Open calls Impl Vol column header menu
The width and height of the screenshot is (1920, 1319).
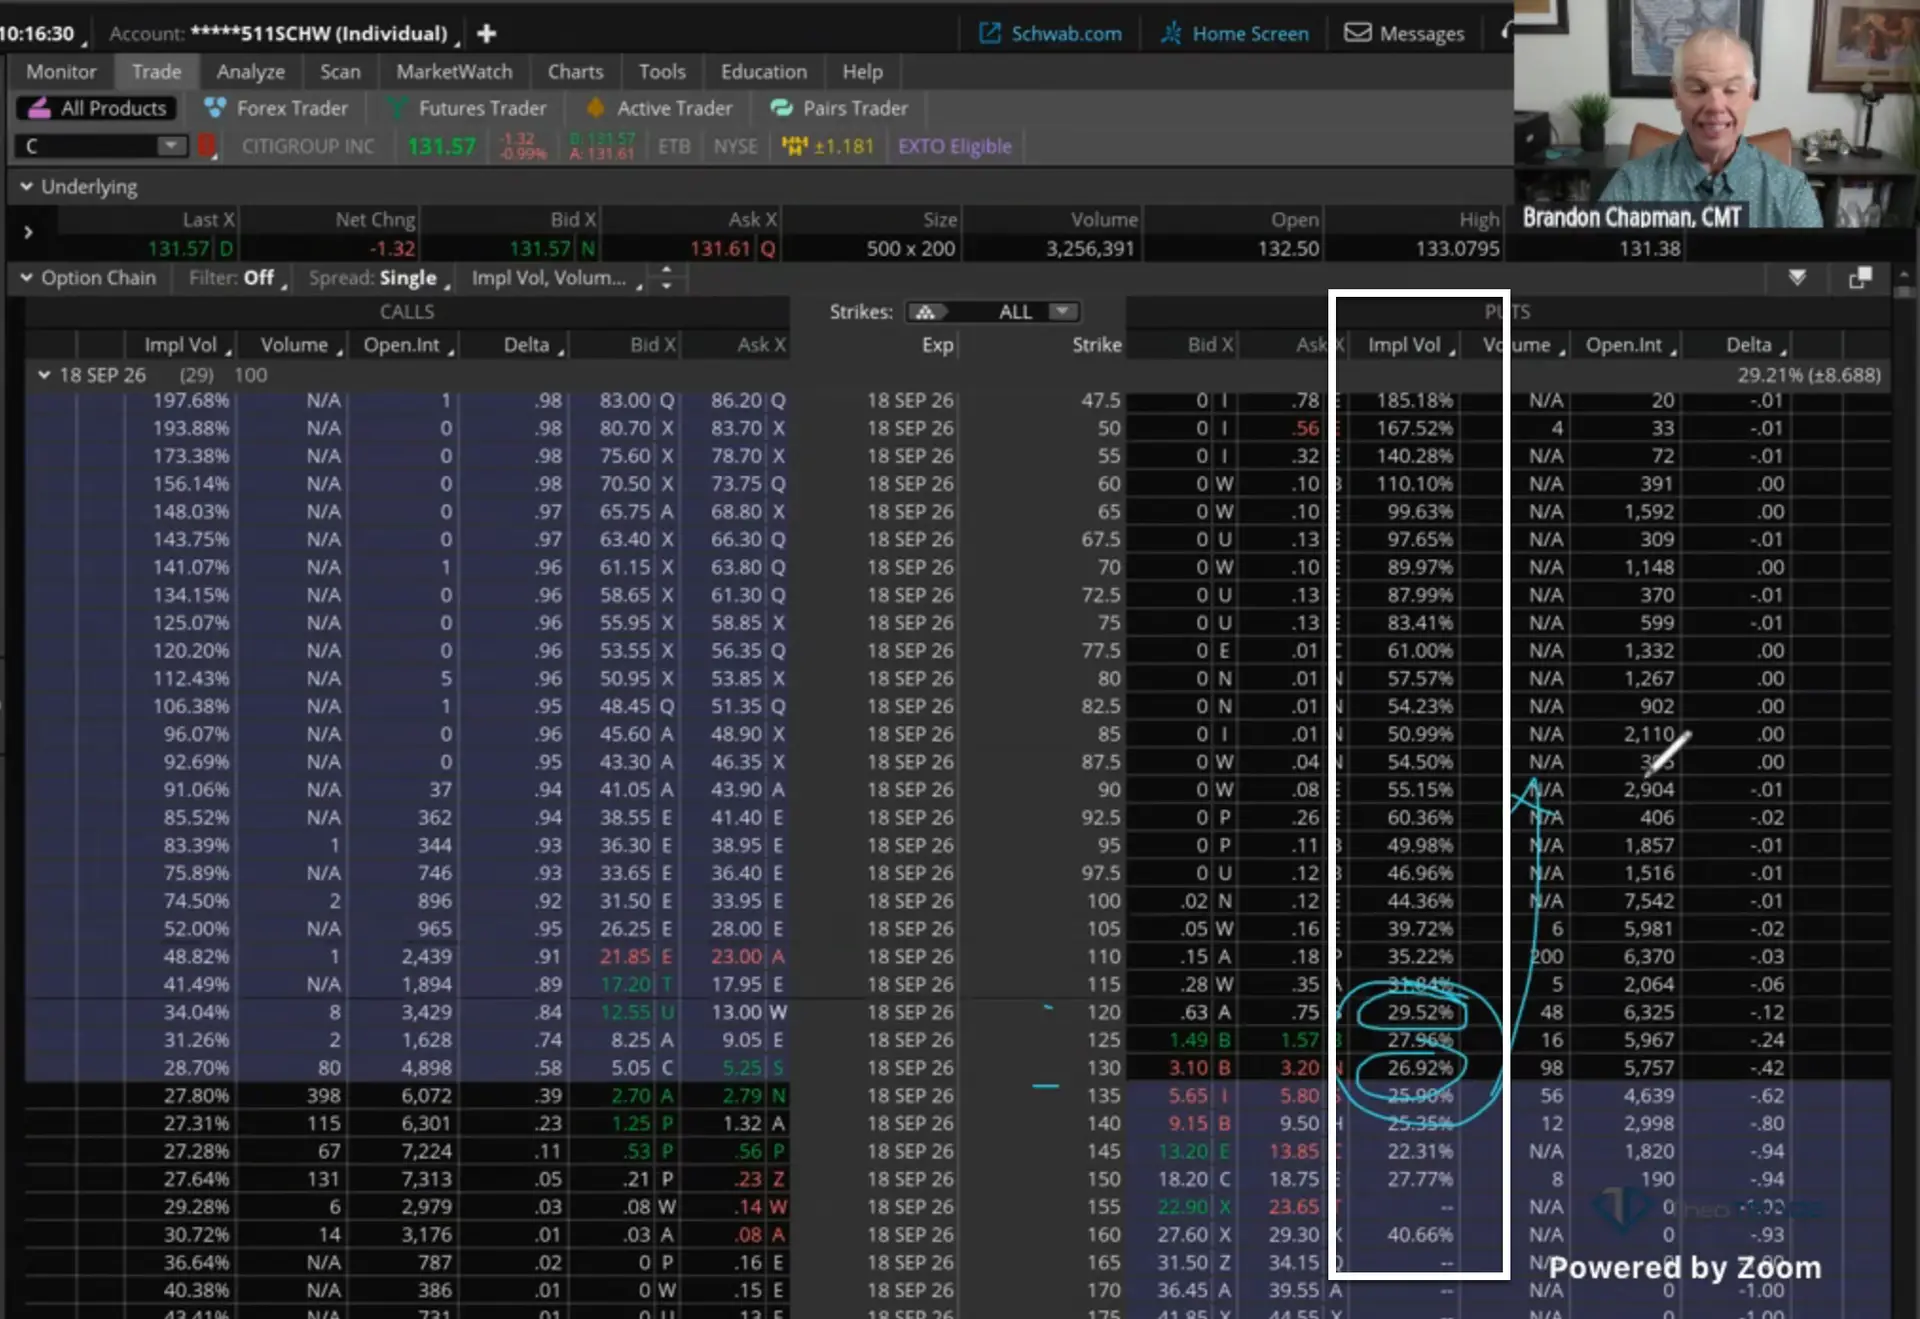229,351
